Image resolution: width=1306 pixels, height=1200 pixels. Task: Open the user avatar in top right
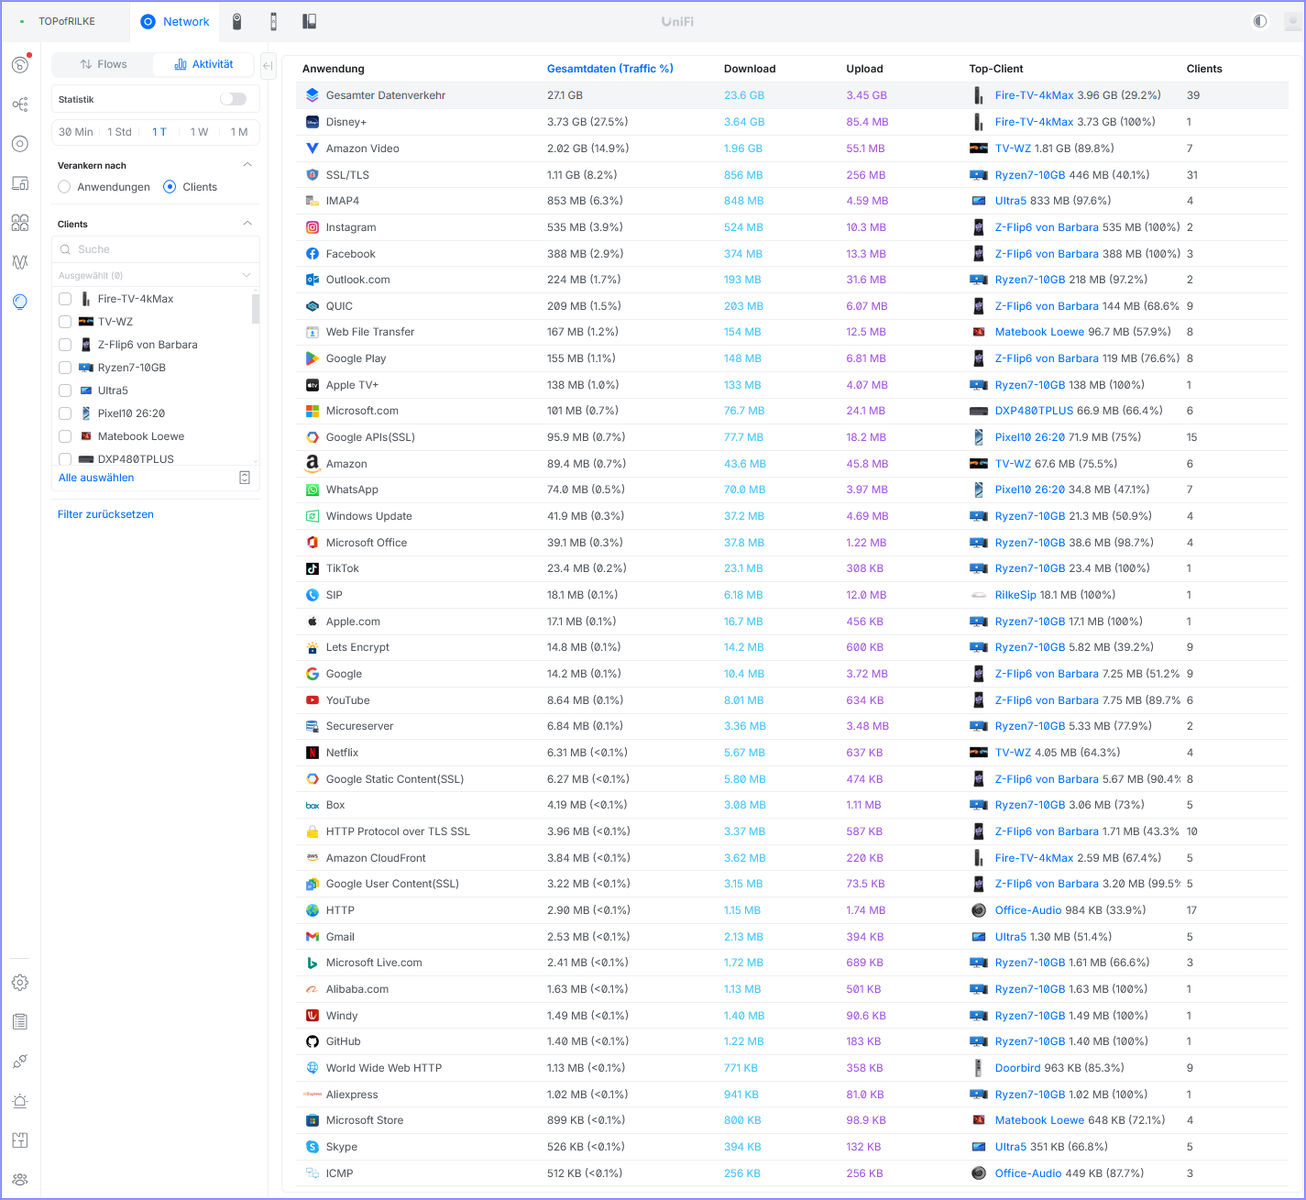1292,21
